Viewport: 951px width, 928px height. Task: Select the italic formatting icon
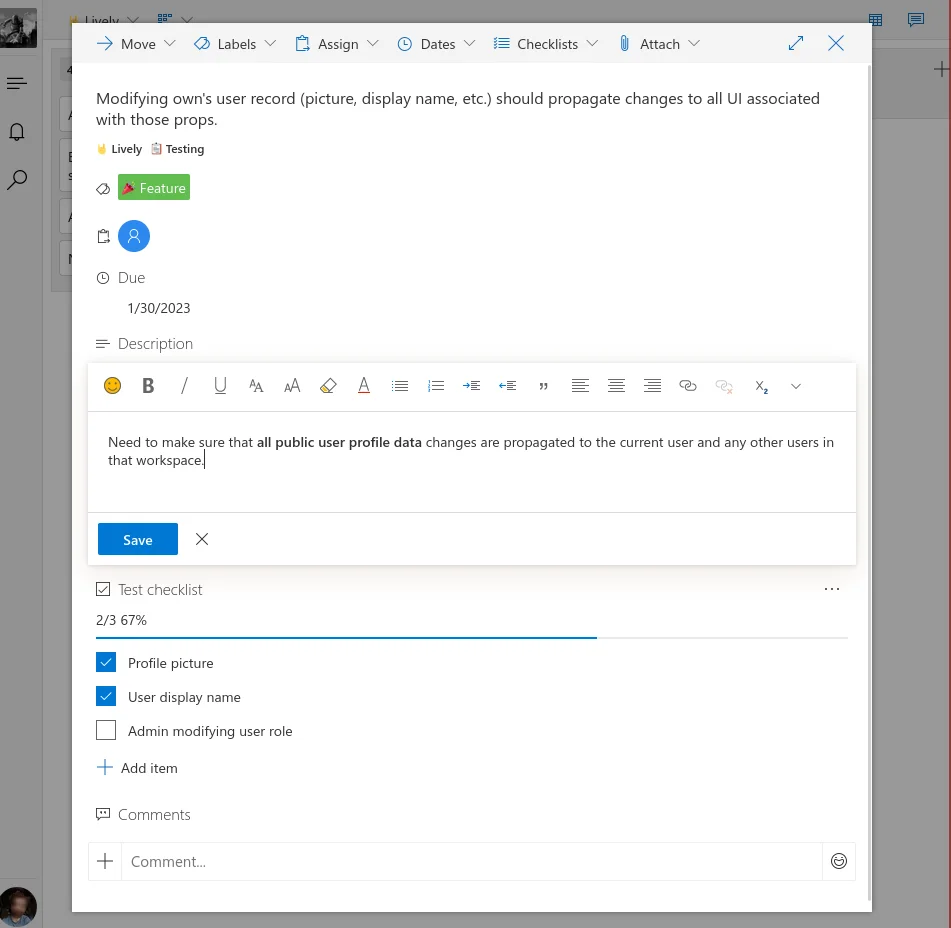point(184,386)
